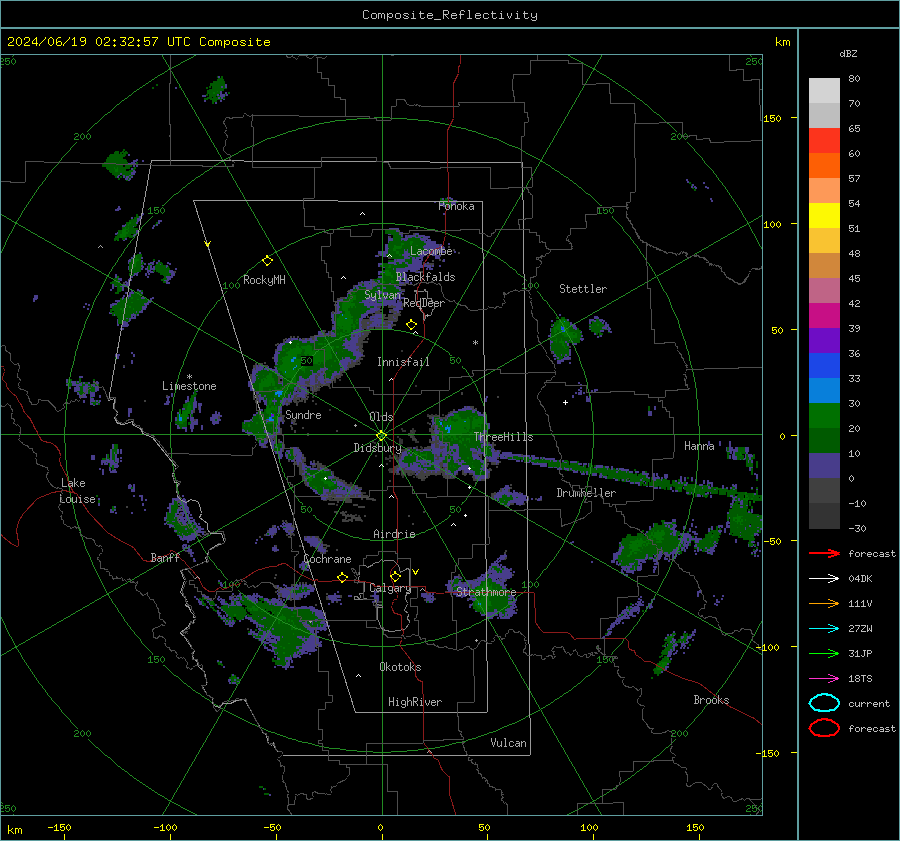Click the magenta 18TS arrow in the legend
The height and width of the screenshot is (841, 900).
[824, 679]
